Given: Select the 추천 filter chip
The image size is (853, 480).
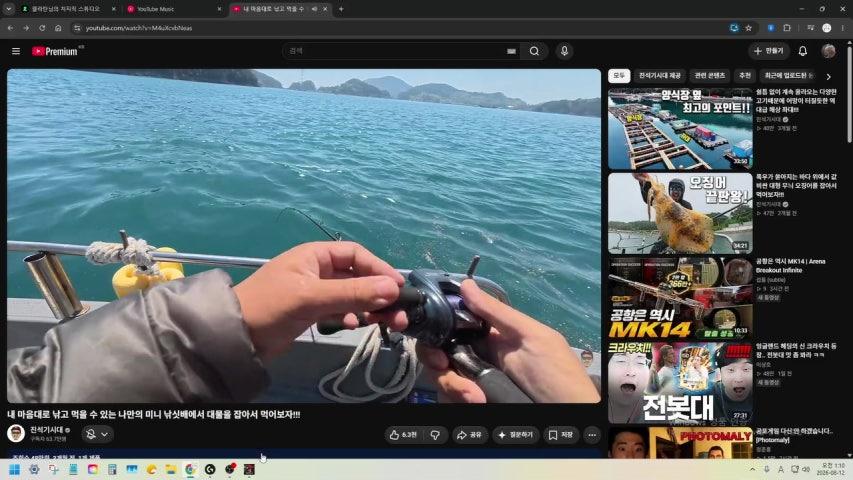Looking at the screenshot, I should (x=745, y=76).
